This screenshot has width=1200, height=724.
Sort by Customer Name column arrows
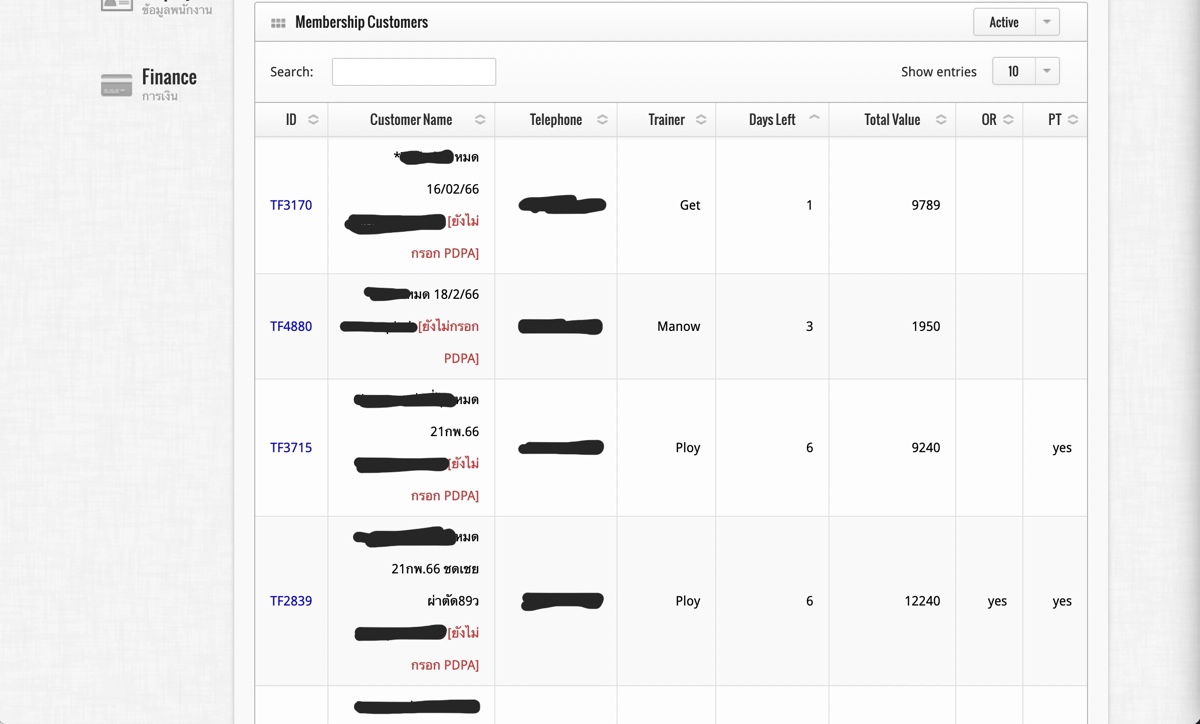tap(480, 120)
